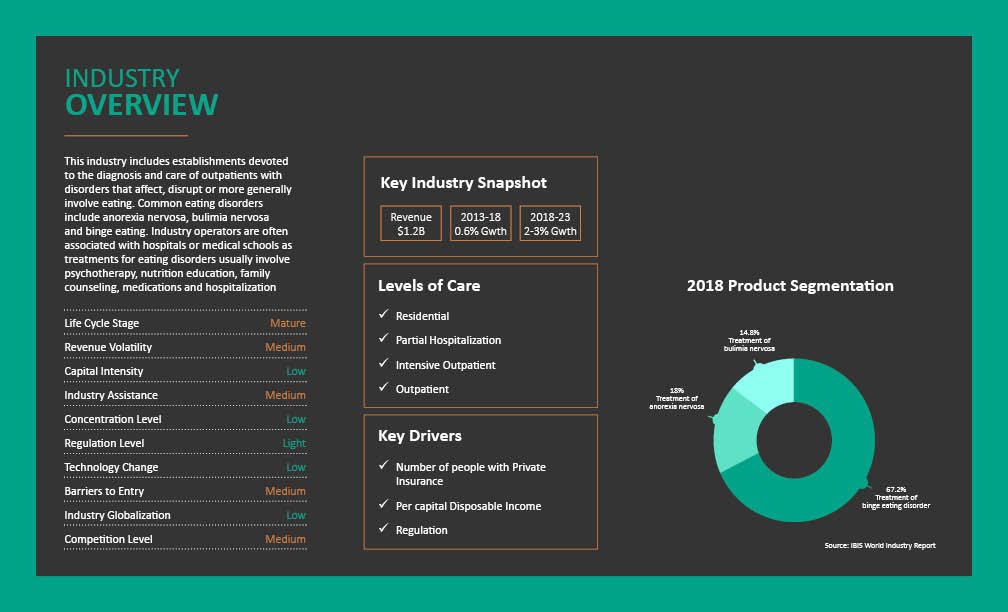Click the checkmark beside Residential
1008x612 pixels.
tap(383, 315)
